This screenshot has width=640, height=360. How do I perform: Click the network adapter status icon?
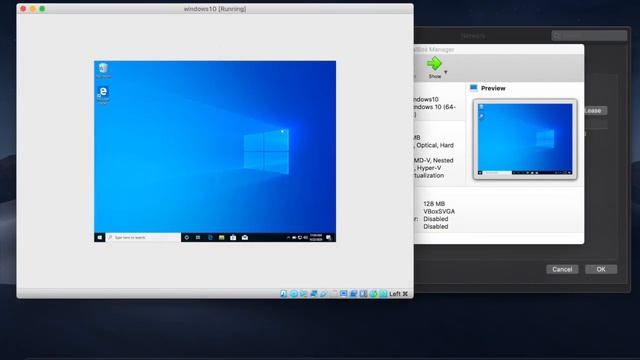pyautogui.click(x=313, y=293)
